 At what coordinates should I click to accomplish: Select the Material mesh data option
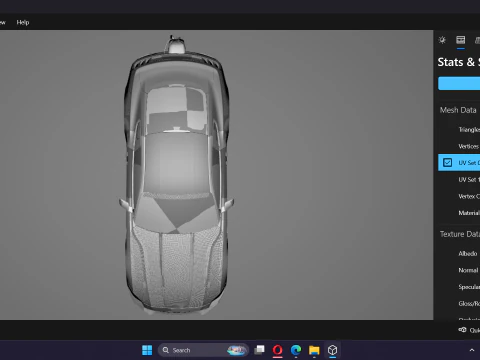(x=469, y=213)
